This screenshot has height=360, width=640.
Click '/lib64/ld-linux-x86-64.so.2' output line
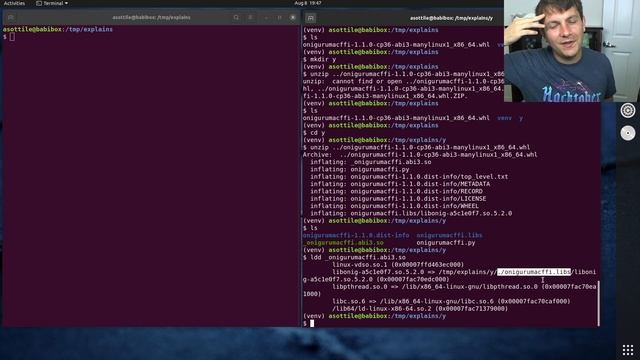[x=420, y=309]
